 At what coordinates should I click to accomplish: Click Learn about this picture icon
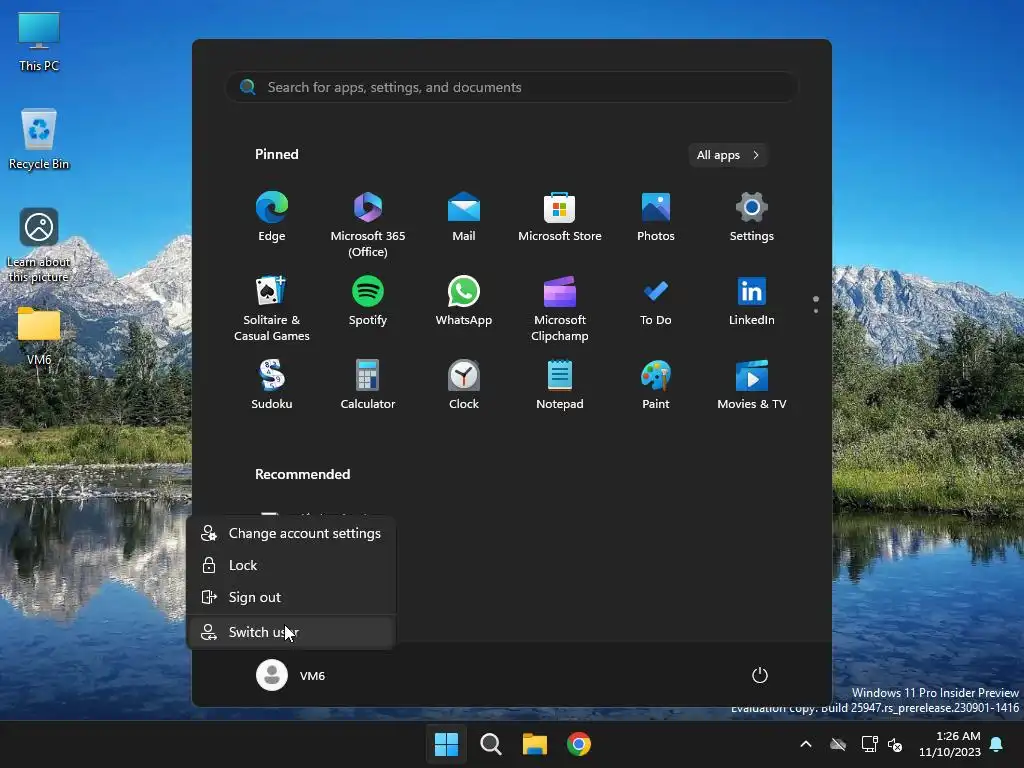[x=39, y=246]
